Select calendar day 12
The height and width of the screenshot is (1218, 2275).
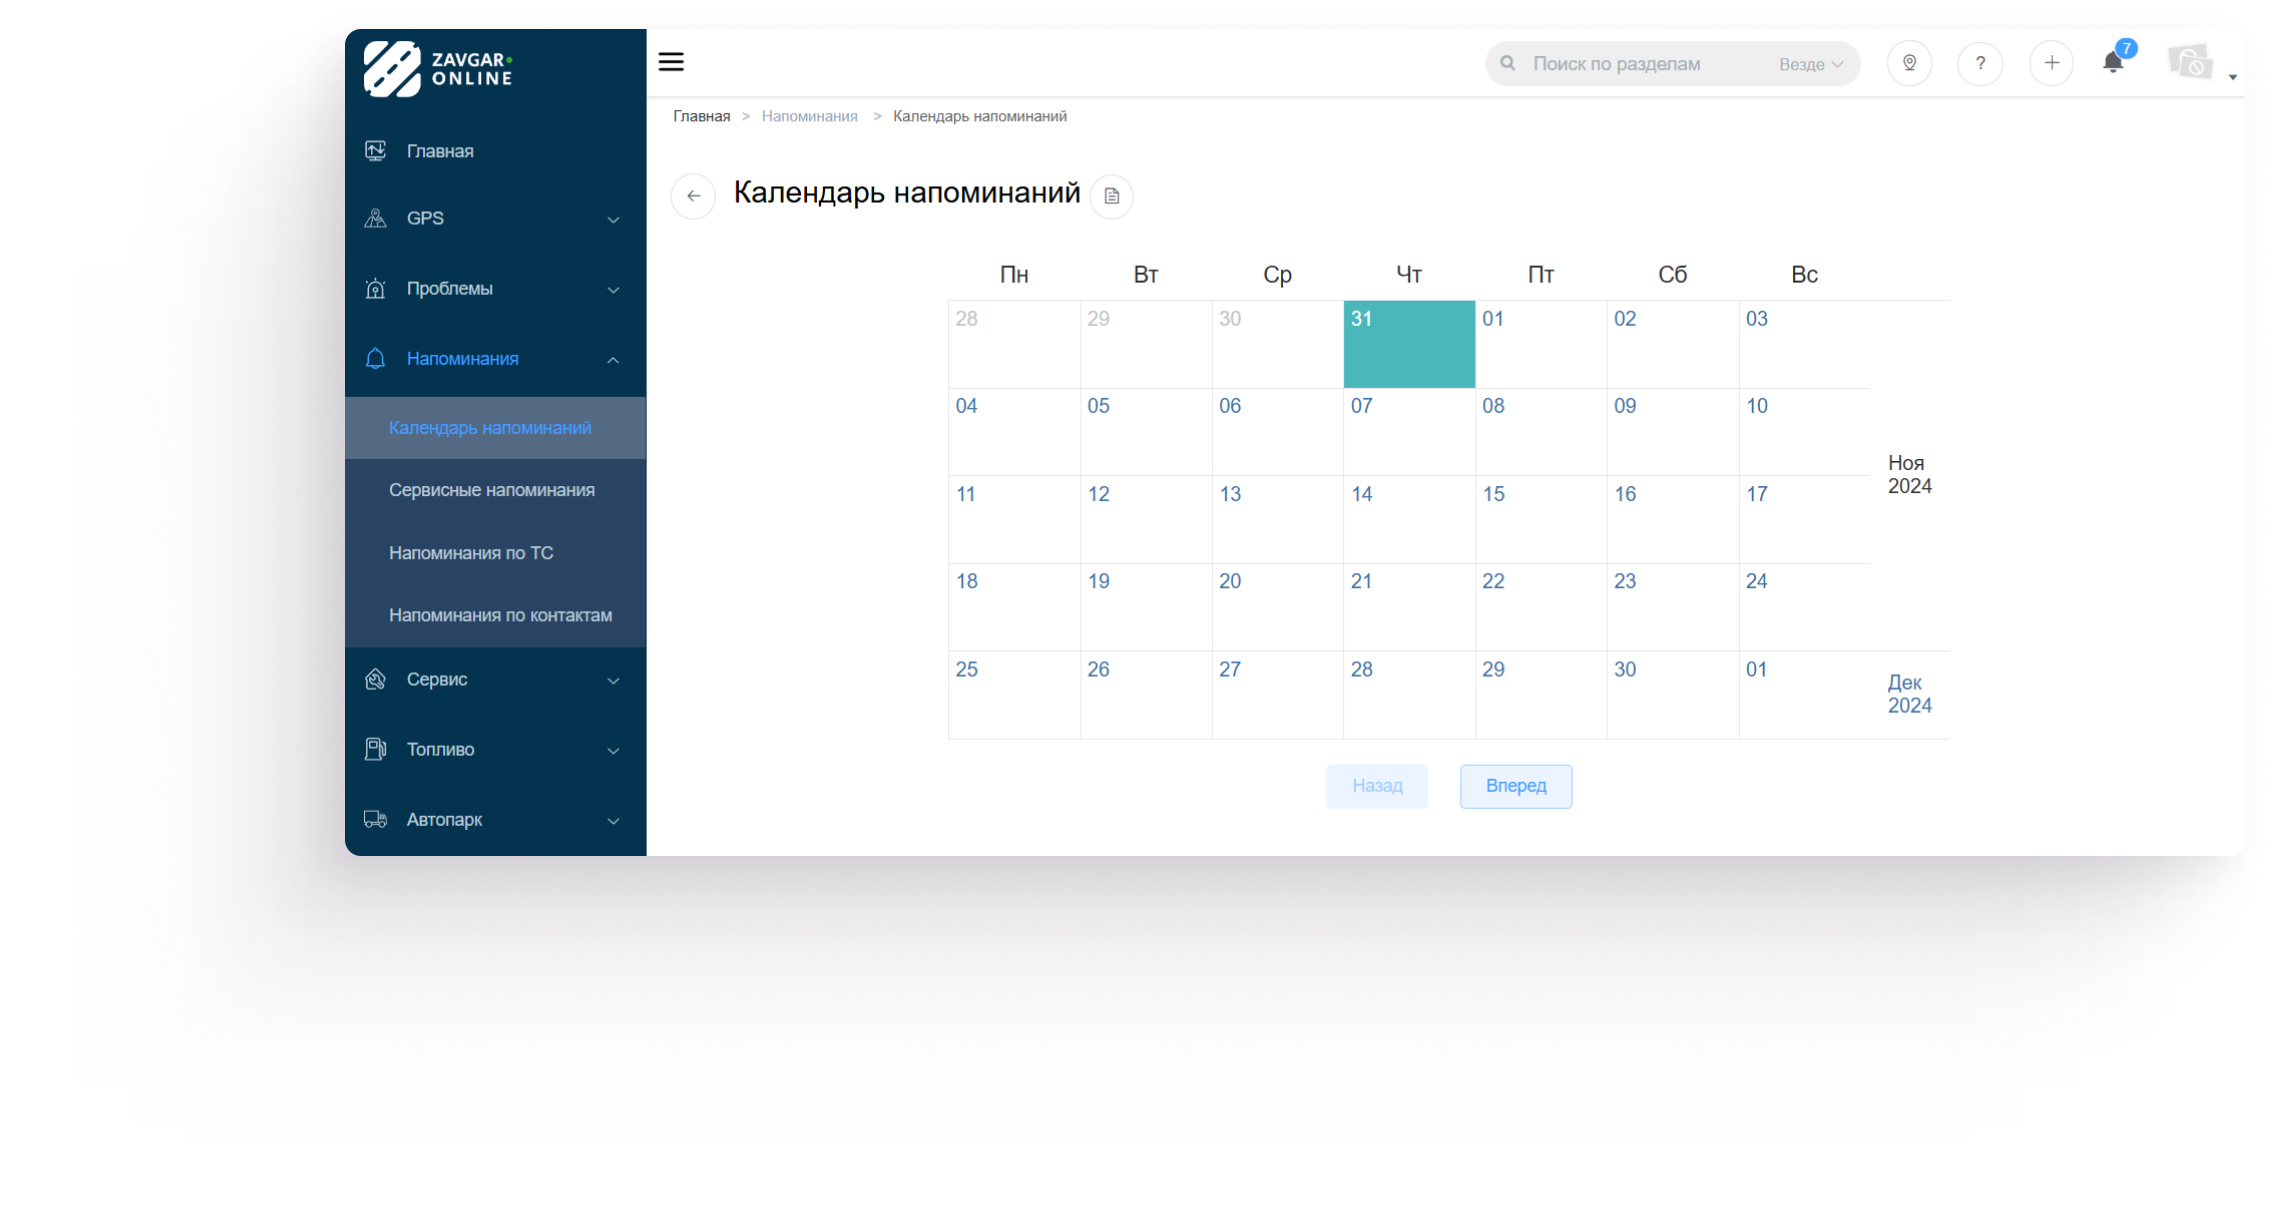pyautogui.click(x=1146, y=520)
